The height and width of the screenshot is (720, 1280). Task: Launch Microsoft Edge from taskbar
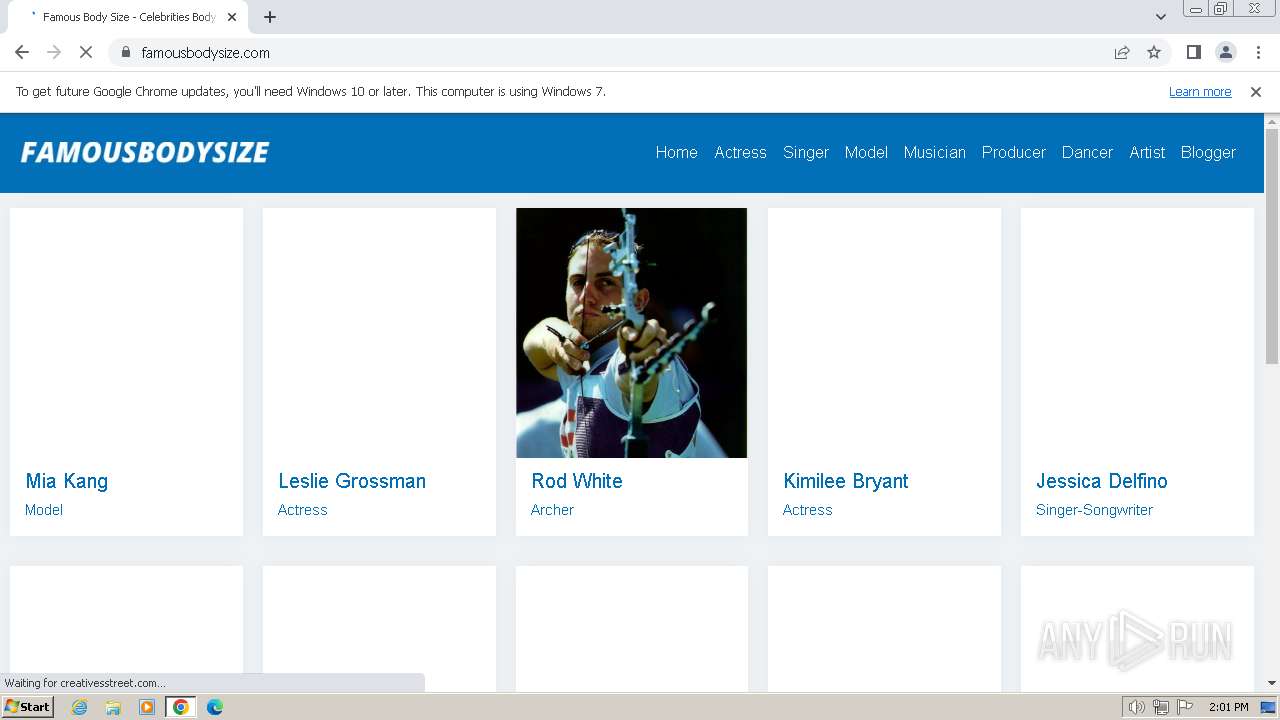tap(214, 707)
